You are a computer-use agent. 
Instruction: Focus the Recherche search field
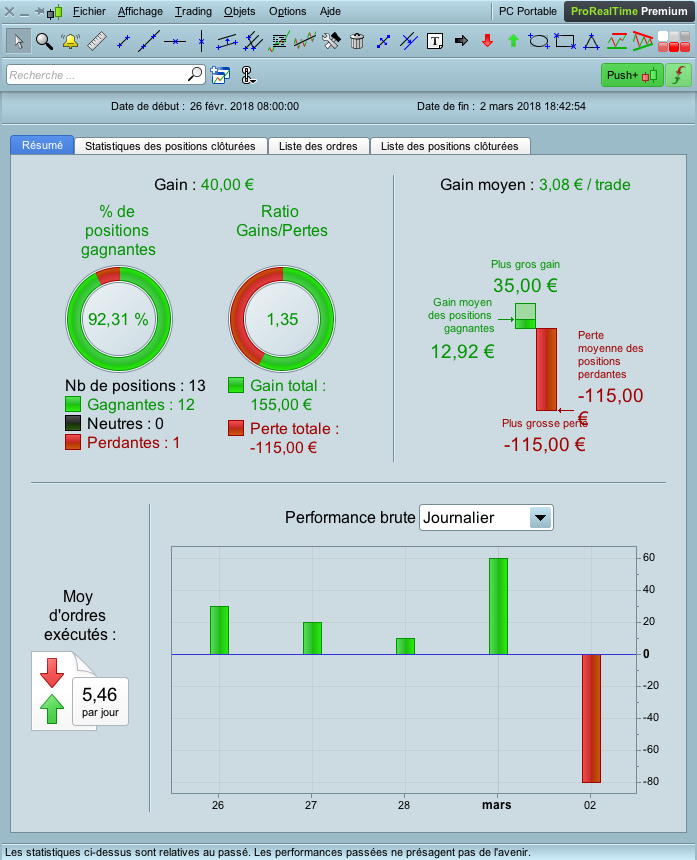106,75
